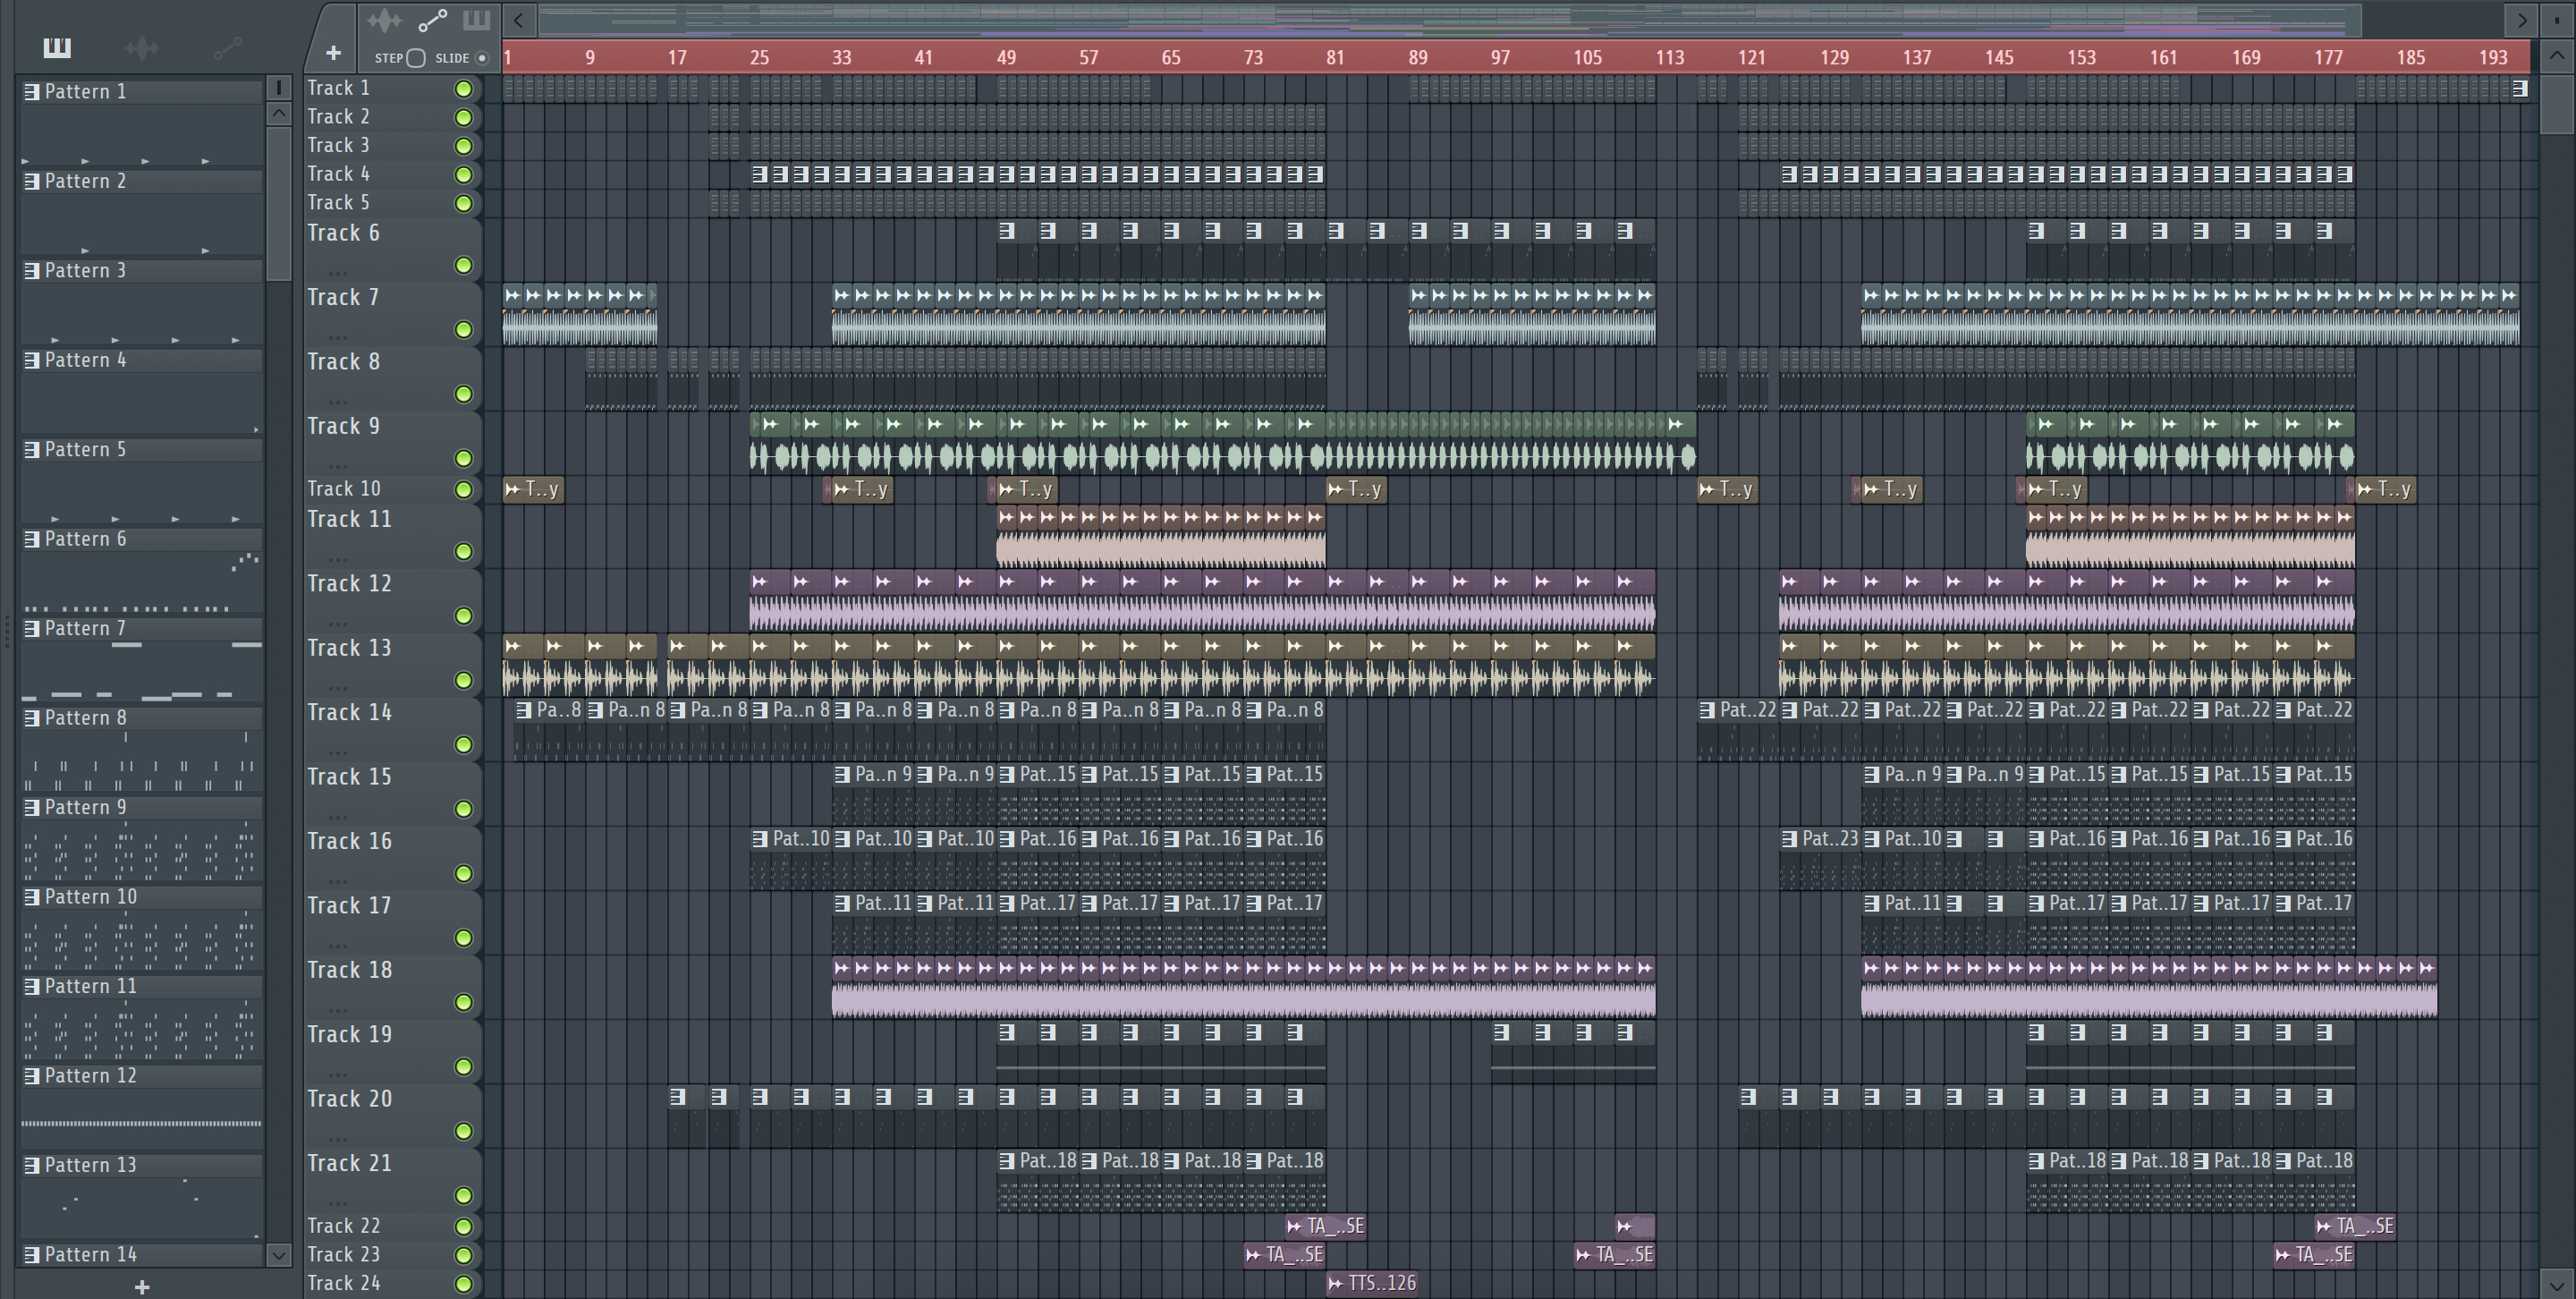This screenshot has width=2576, height=1299.
Task: Select pattern clip focus in playlist toolbar
Action: (x=476, y=20)
